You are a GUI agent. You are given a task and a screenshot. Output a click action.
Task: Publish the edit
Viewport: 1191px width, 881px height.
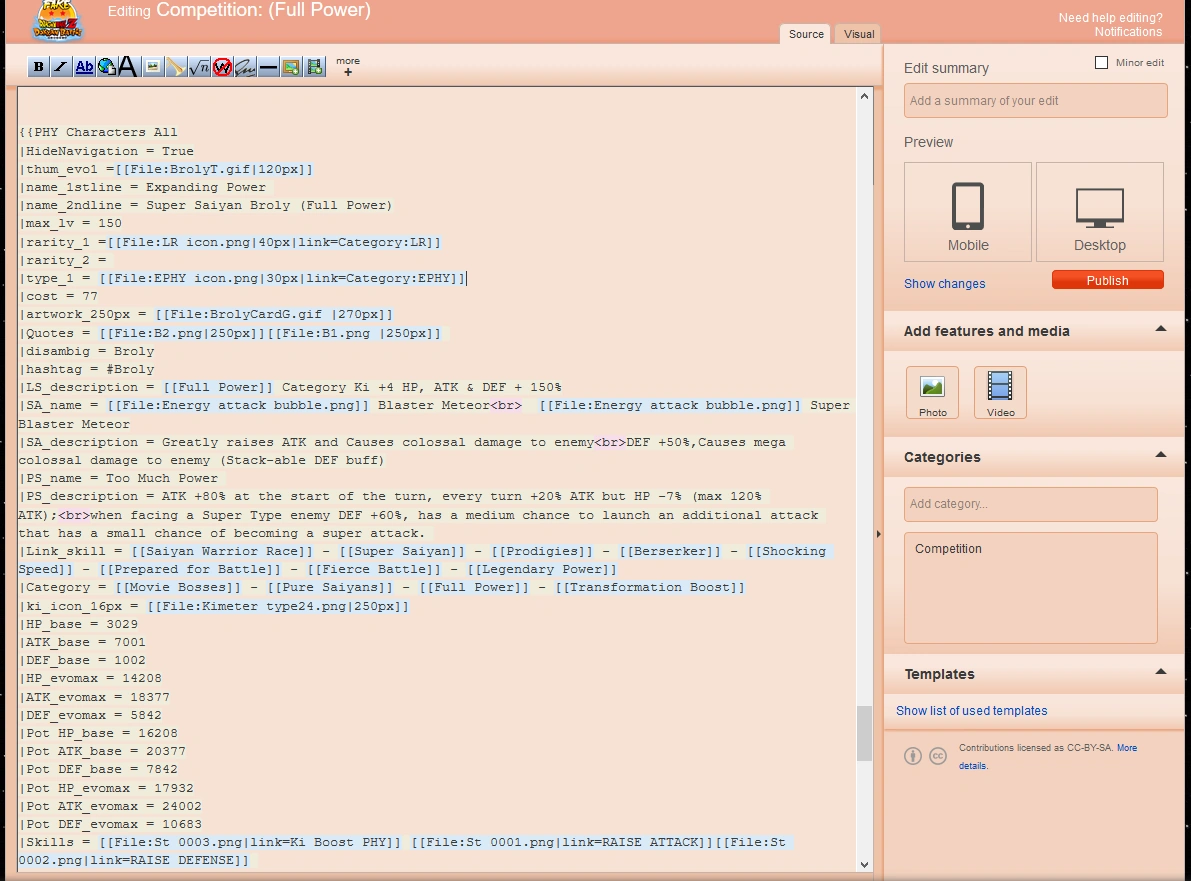pyautogui.click(x=1107, y=280)
